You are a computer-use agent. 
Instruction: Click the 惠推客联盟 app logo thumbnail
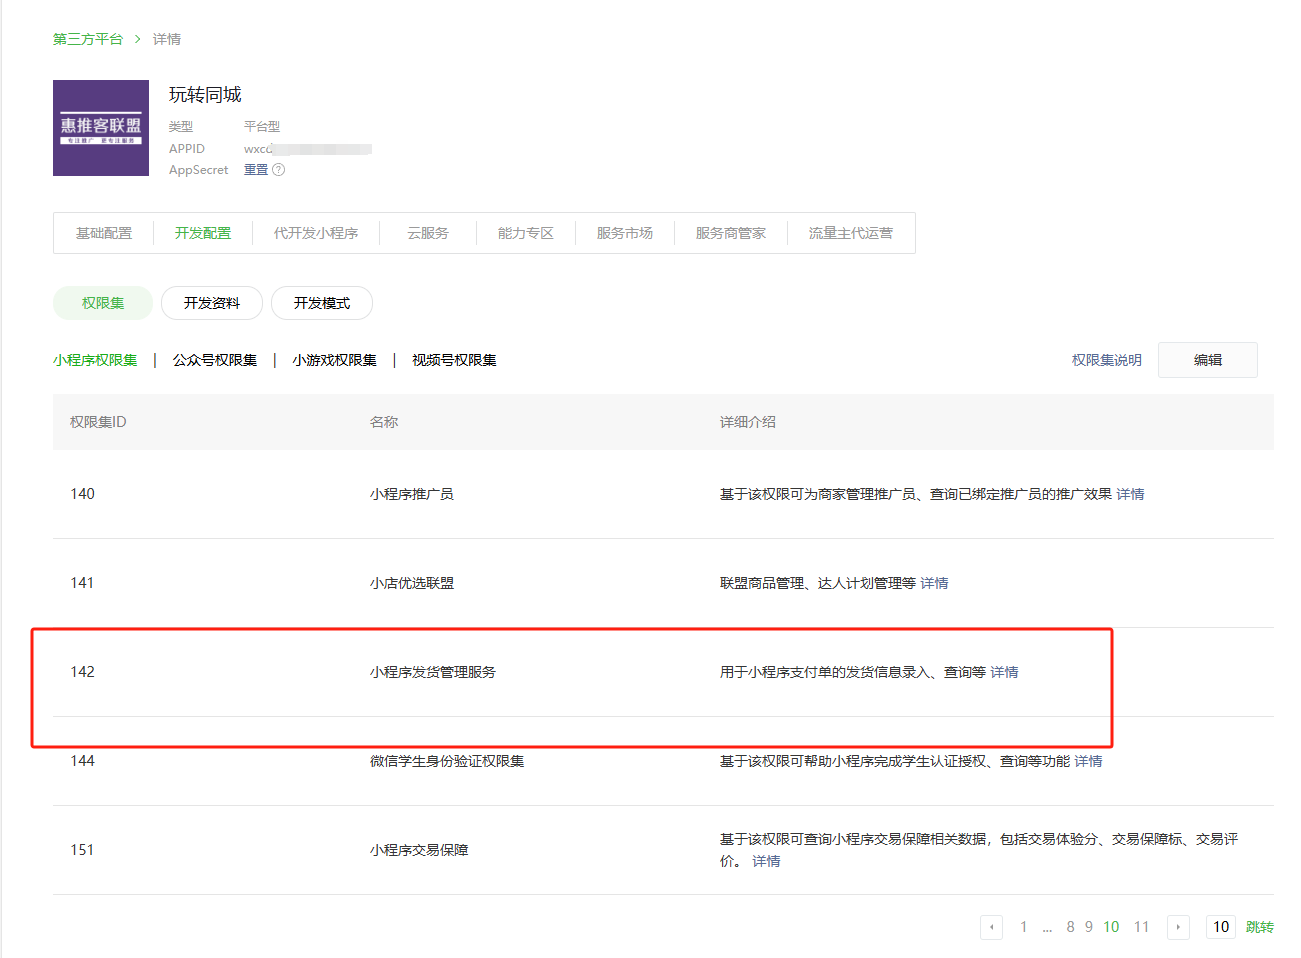(x=101, y=128)
